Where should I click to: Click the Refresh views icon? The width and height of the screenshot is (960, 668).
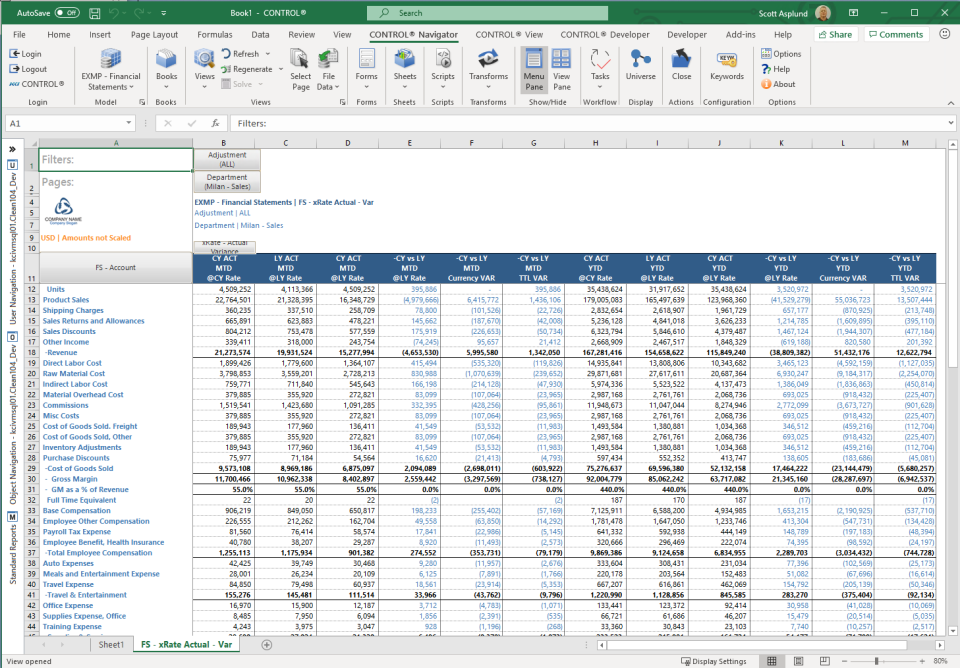click(x=228, y=54)
